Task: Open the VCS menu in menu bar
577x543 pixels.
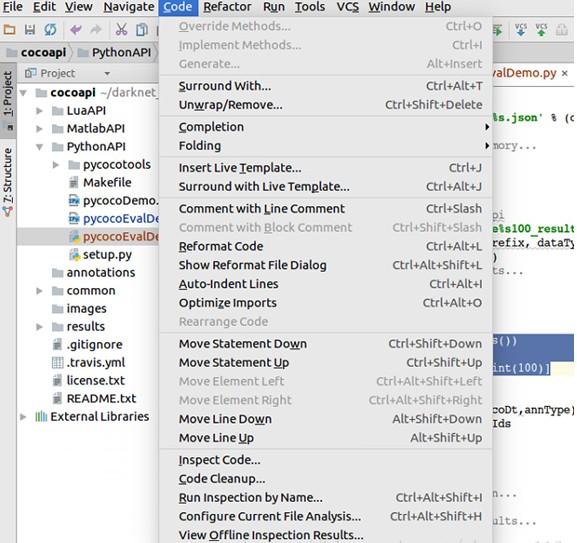Action: [x=347, y=7]
